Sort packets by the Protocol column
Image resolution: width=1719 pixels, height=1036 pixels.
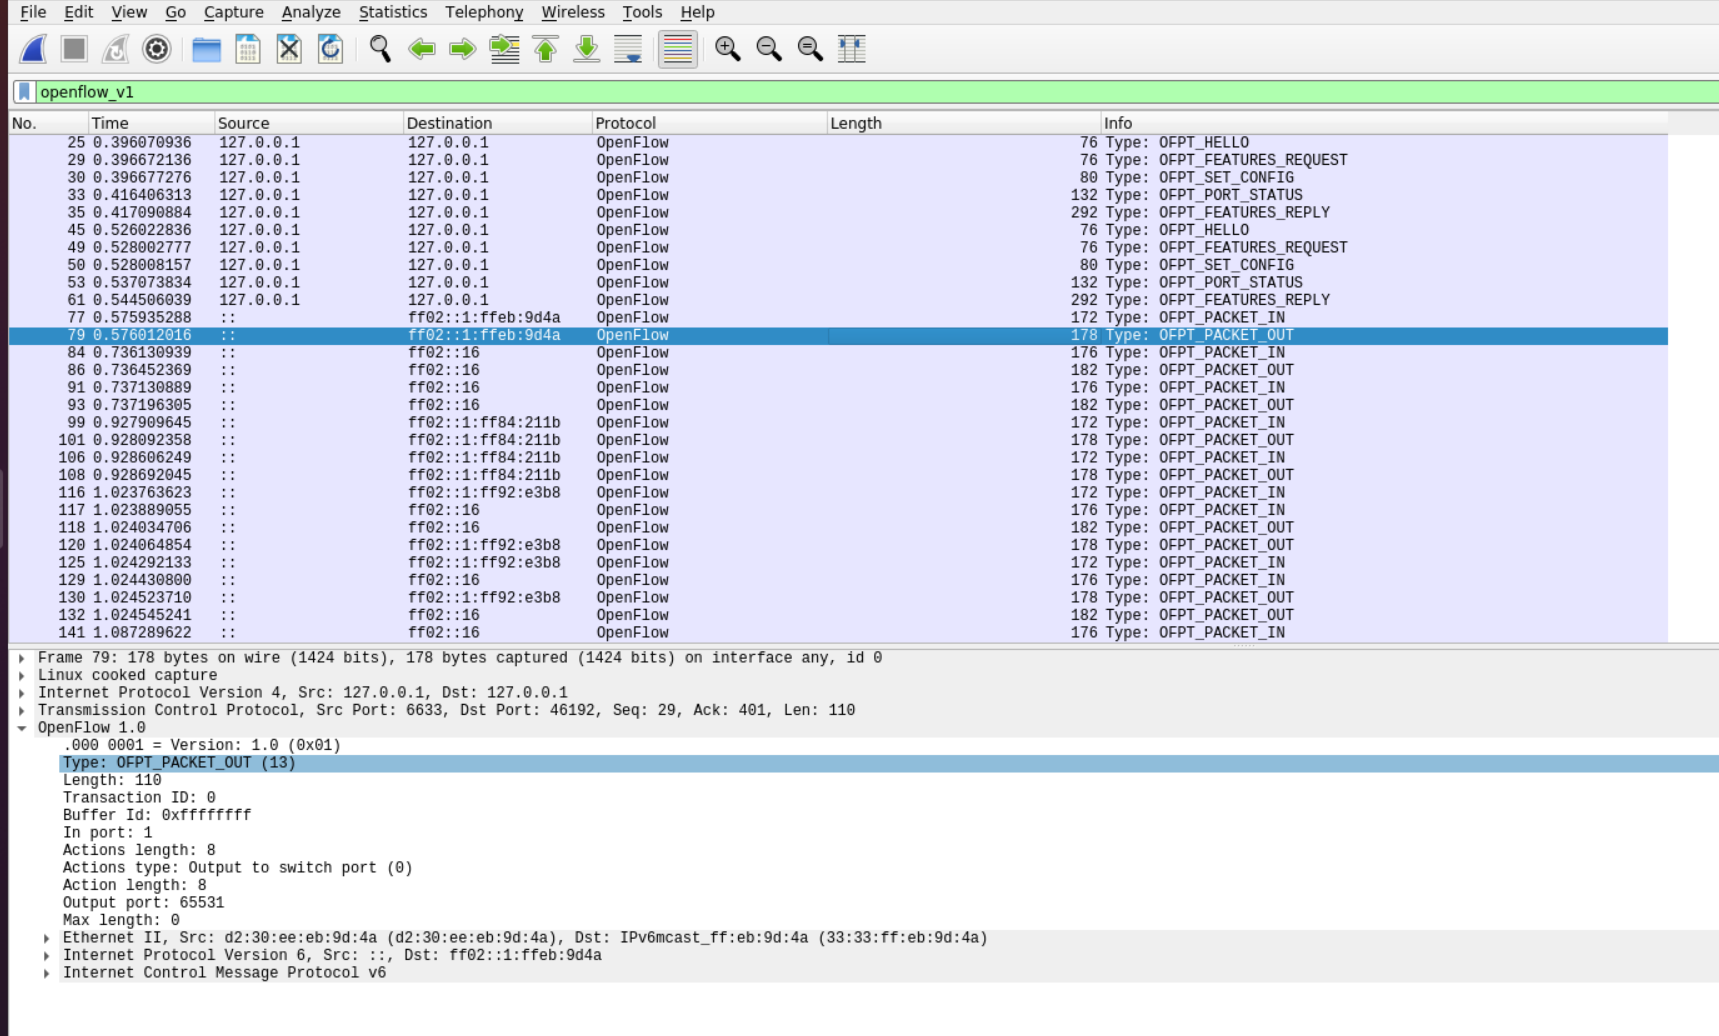pyautogui.click(x=710, y=123)
